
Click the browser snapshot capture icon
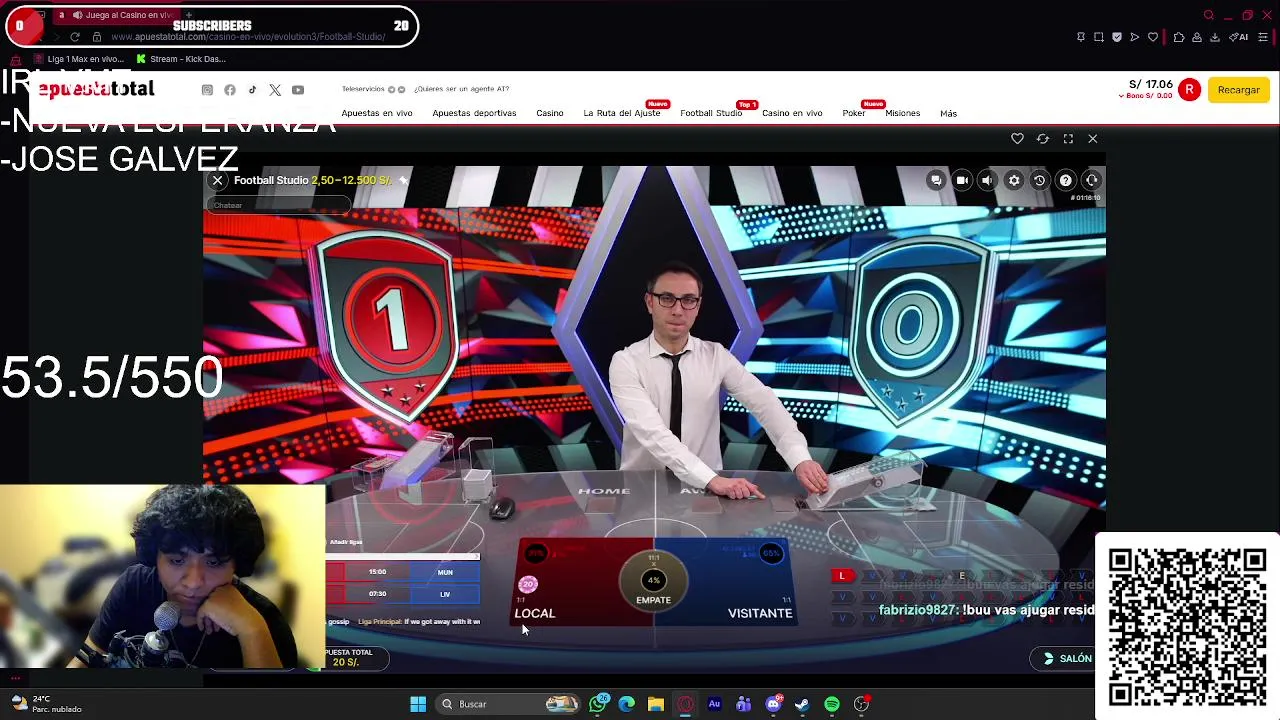[x=1099, y=37]
